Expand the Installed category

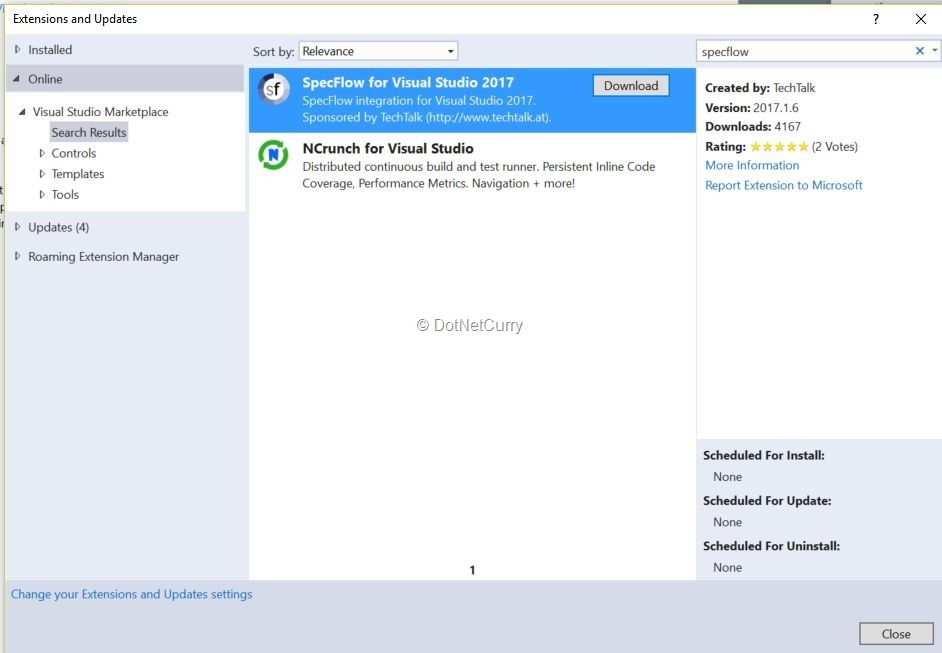(x=17, y=50)
